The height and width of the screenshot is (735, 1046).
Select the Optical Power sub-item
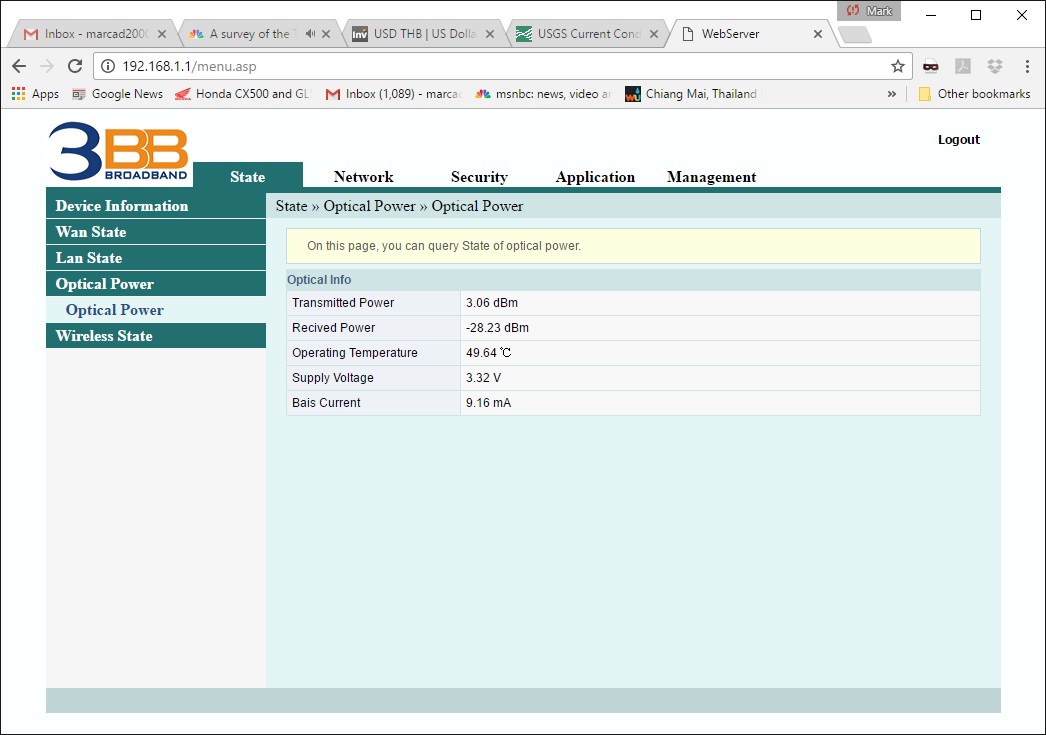[114, 310]
